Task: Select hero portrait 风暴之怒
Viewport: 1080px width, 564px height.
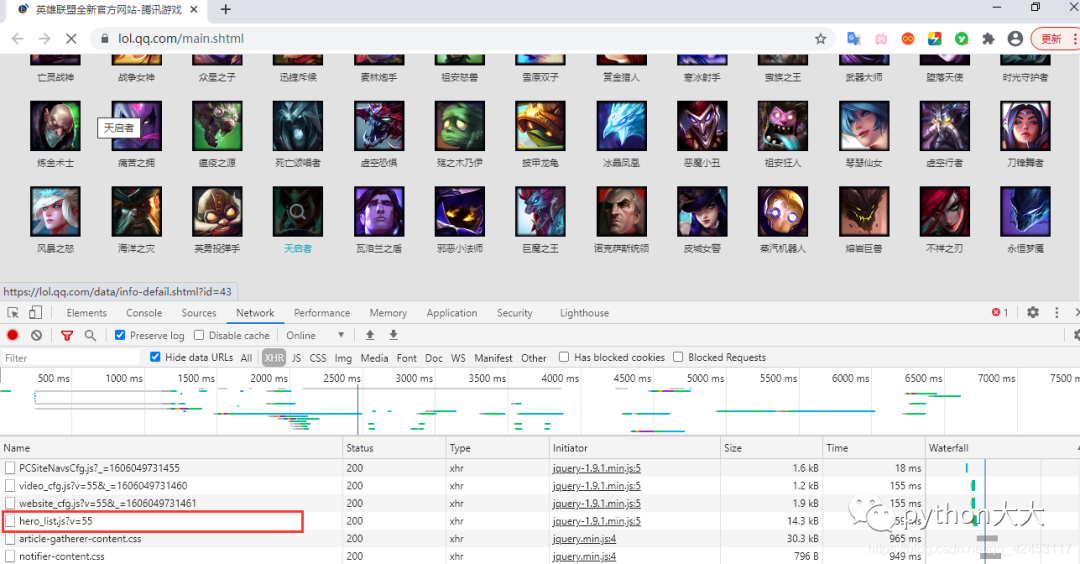Action: coord(55,211)
